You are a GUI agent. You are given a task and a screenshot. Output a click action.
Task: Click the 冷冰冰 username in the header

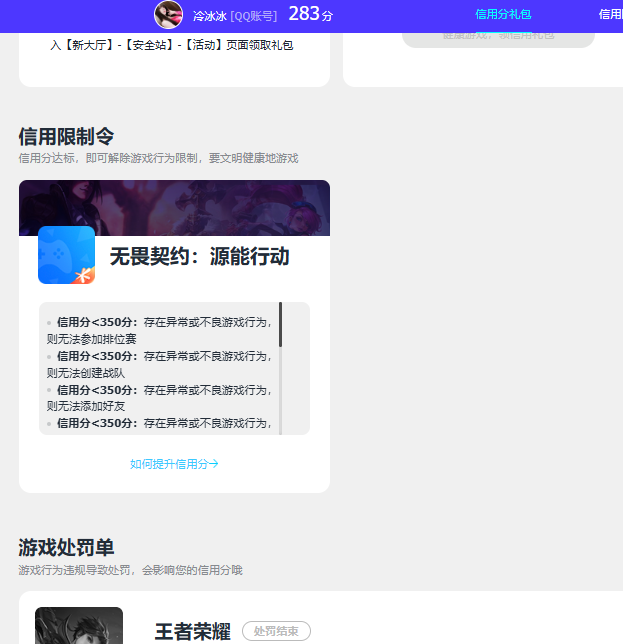click(x=210, y=16)
